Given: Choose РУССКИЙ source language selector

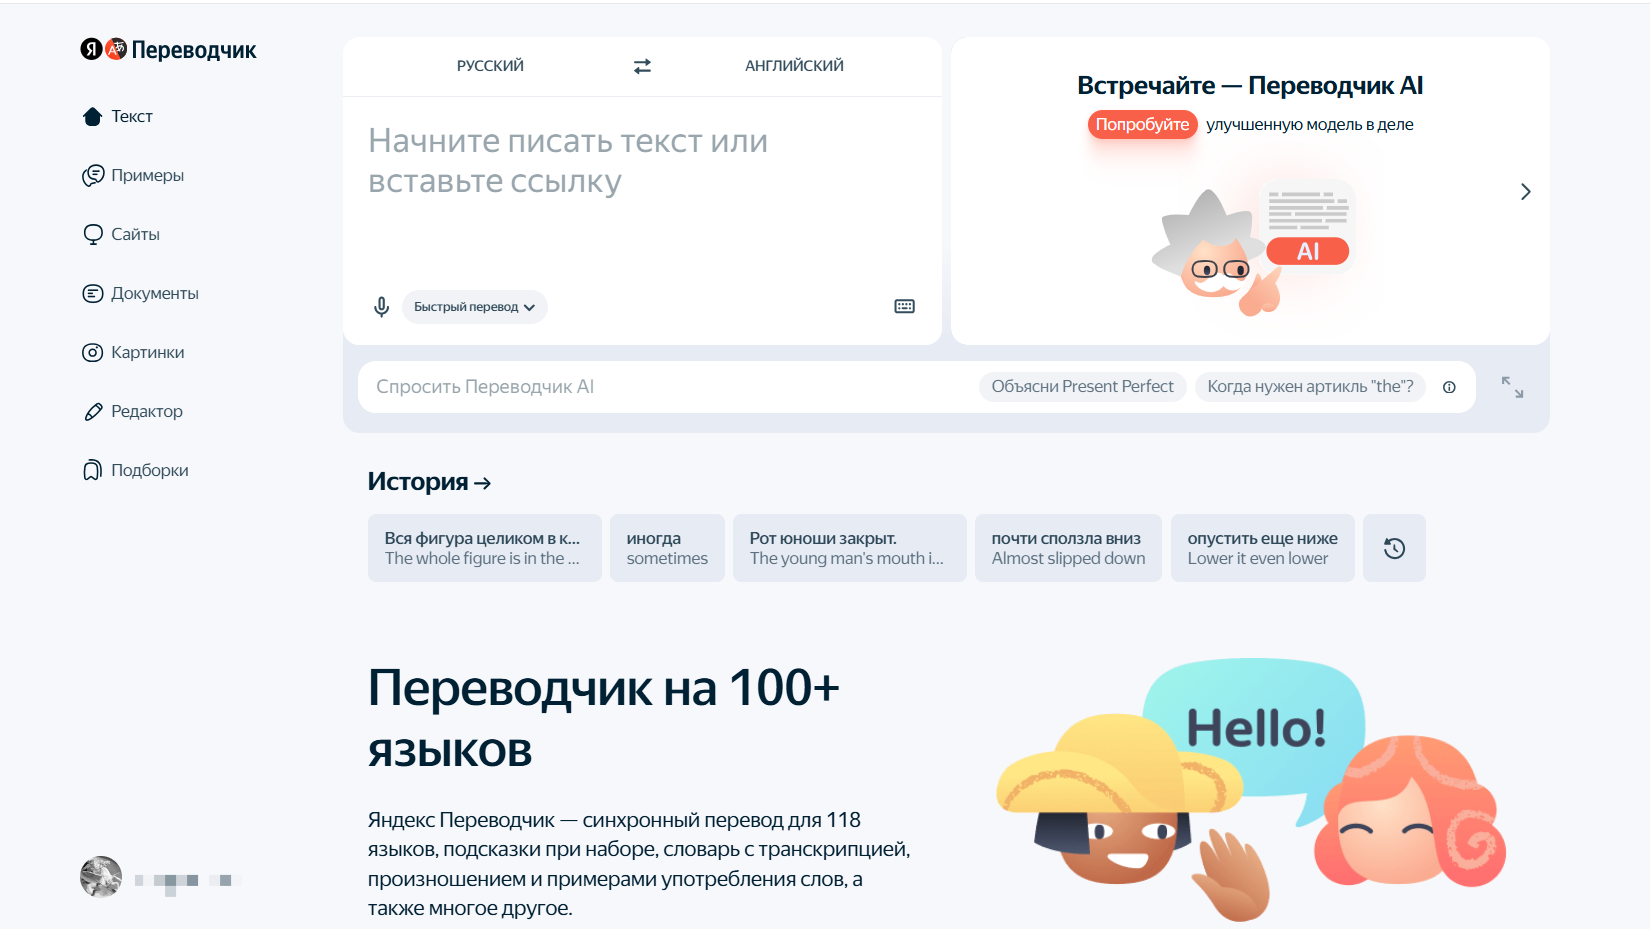Looking at the screenshot, I should pyautogui.click(x=490, y=66).
